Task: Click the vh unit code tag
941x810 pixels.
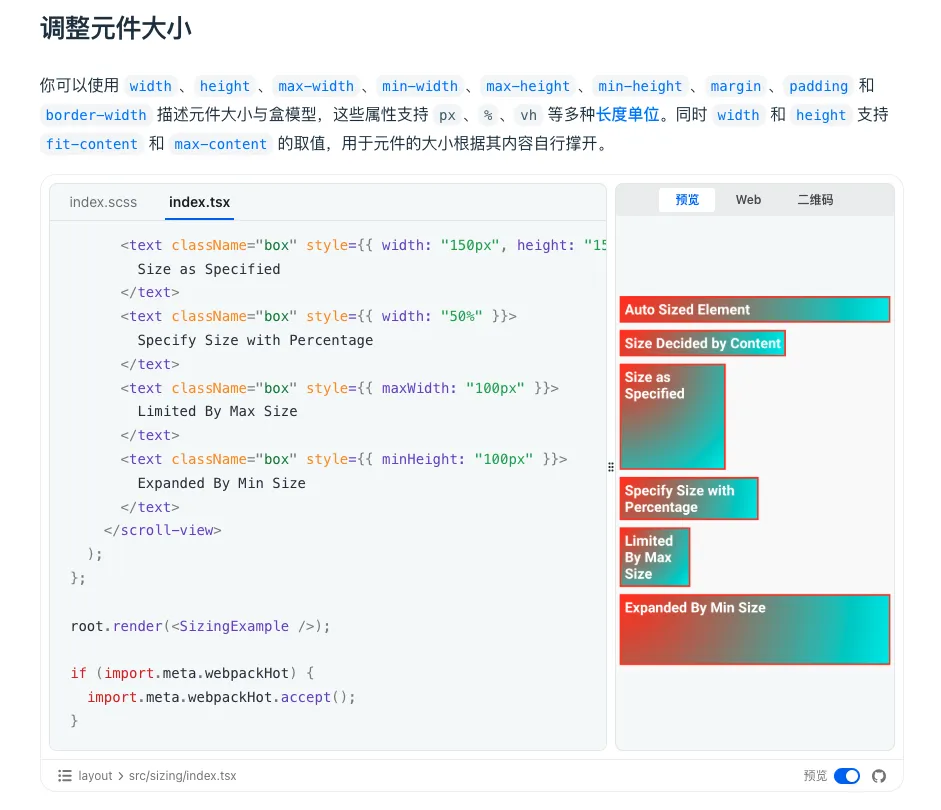Action: pos(528,115)
